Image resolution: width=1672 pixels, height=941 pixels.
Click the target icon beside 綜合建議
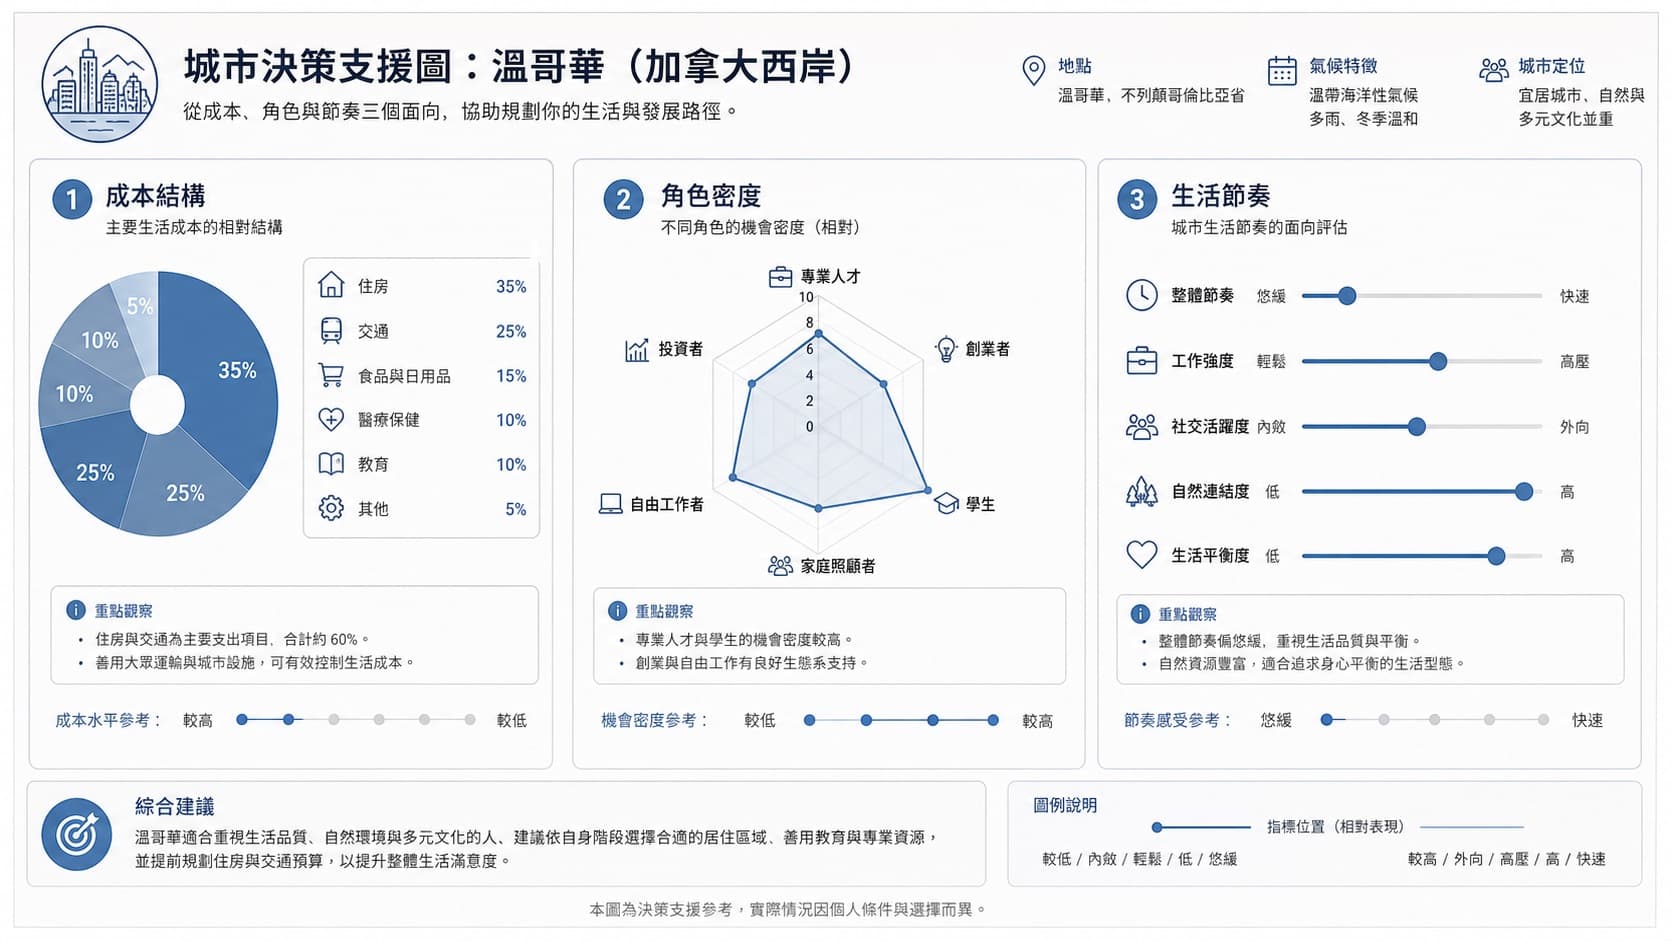click(x=77, y=834)
